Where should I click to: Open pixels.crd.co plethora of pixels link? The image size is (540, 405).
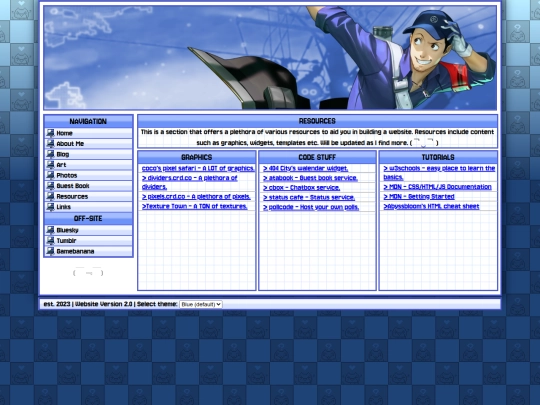tap(196, 197)
